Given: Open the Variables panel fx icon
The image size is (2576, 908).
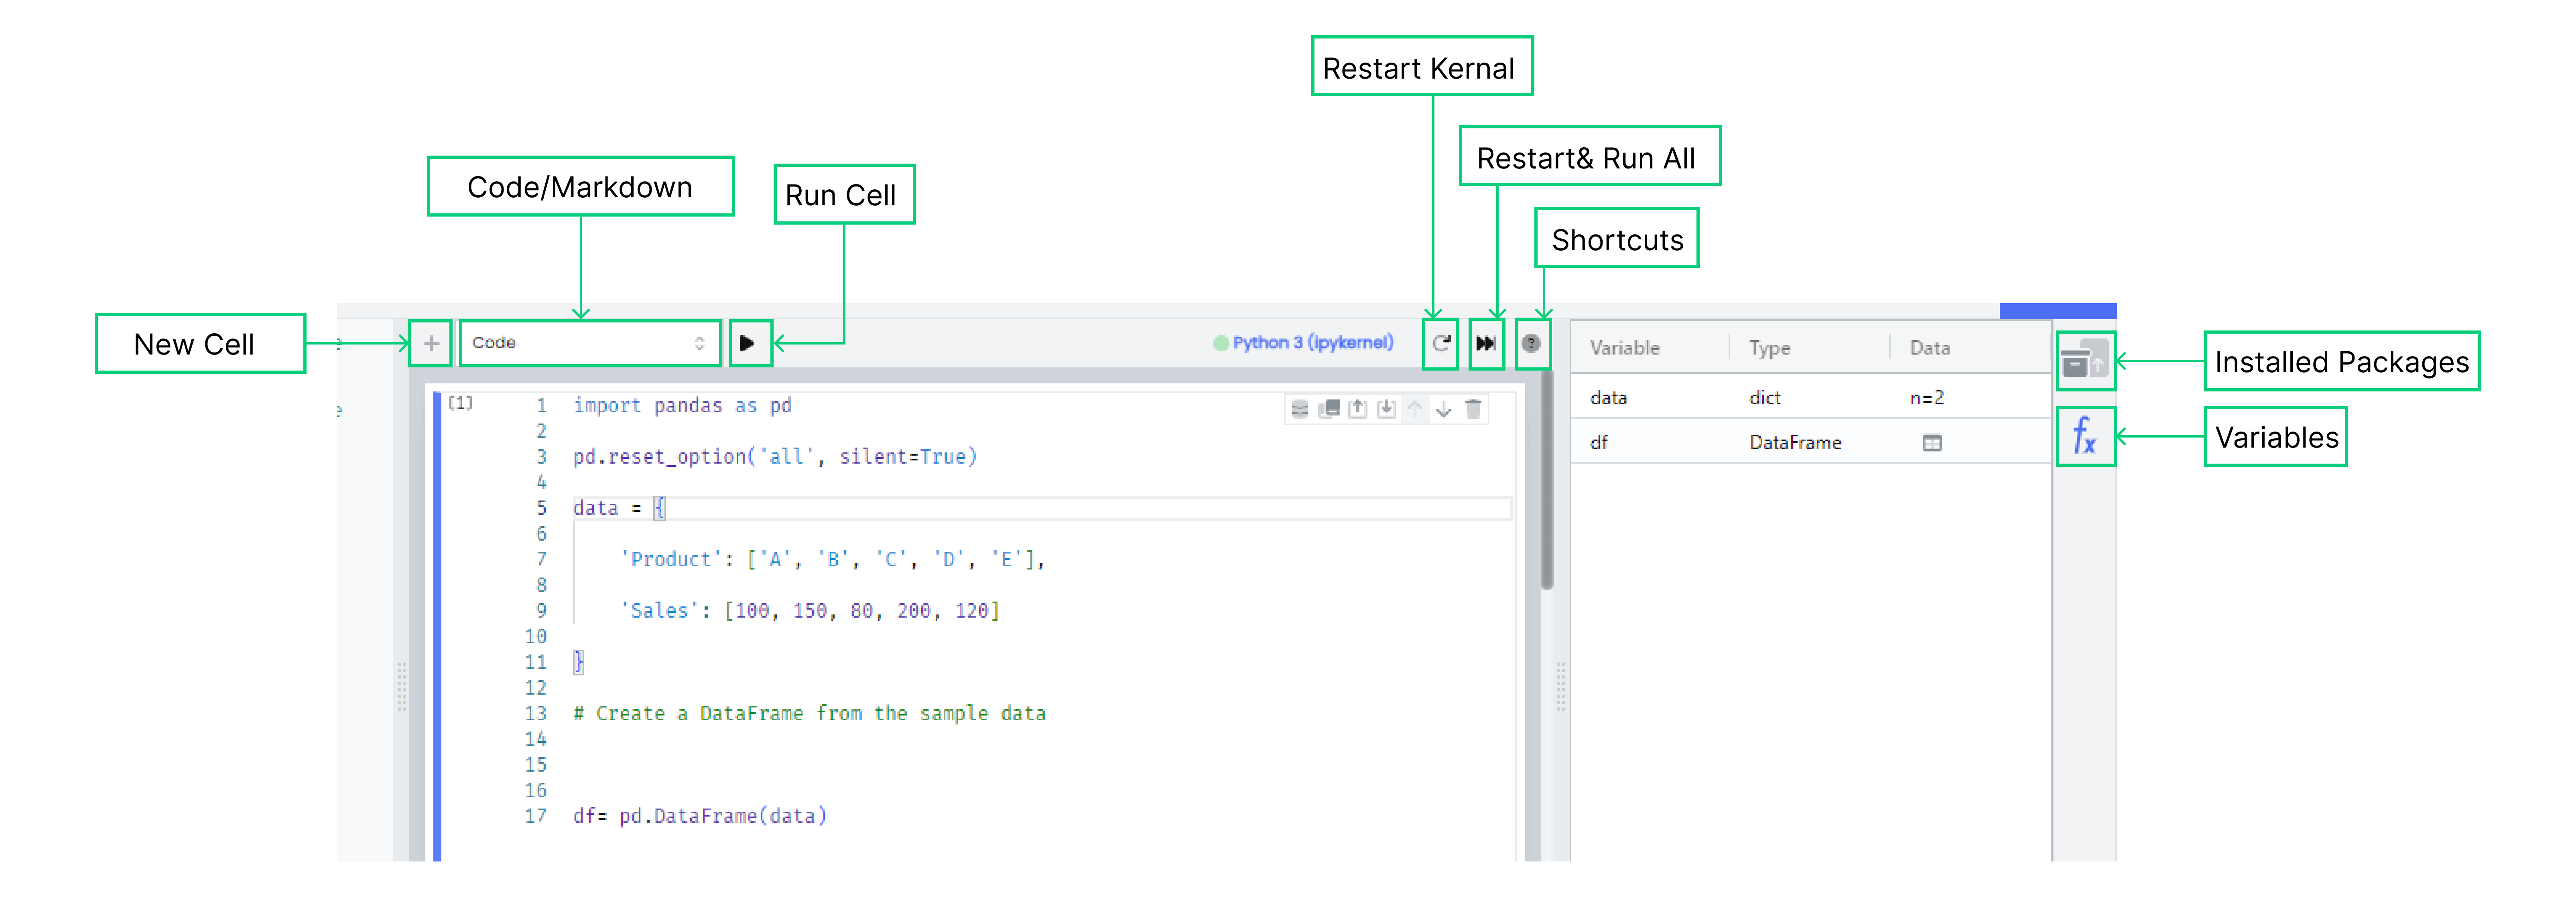Looking at the screenshot, I should tap(2085, 436).
